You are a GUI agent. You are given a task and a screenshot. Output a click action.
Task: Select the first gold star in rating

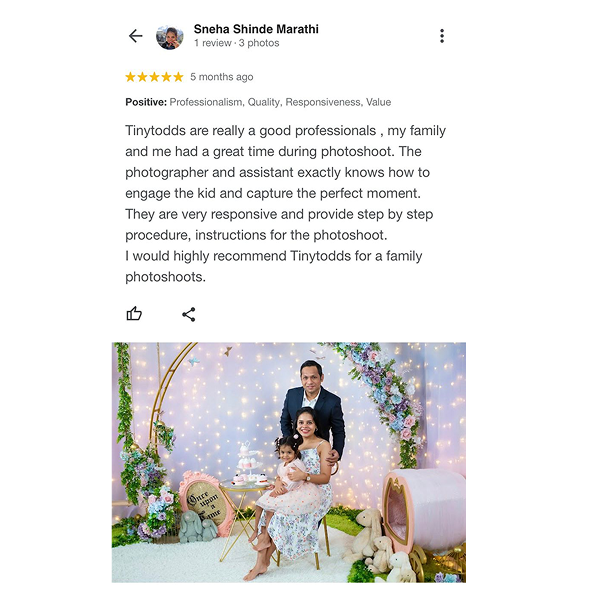[x=130, y=77]
